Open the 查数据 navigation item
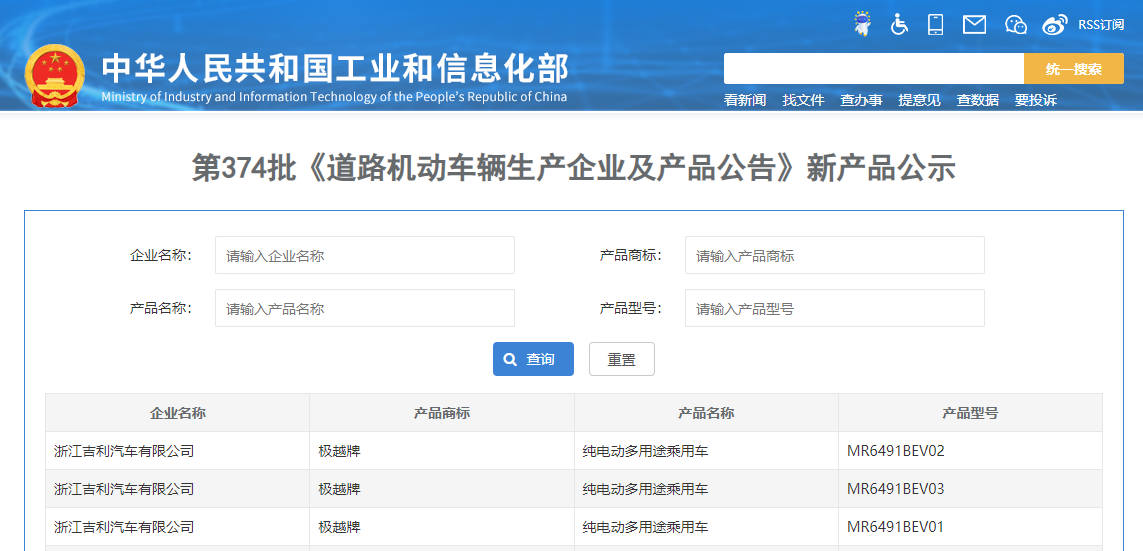The height and width of the screenshot is (551, 1143). pyautogui.click(x=977, y=100)
